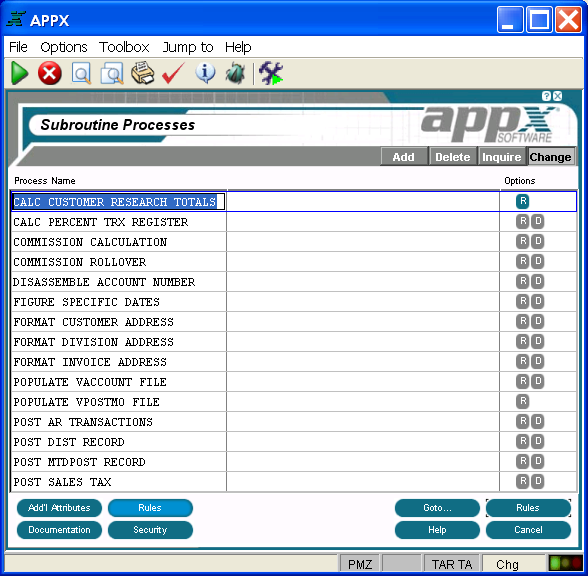Screen dimensions: 588x576
Task: Click the wrench tools toolbar icon
Action: [x=271, y=73]
